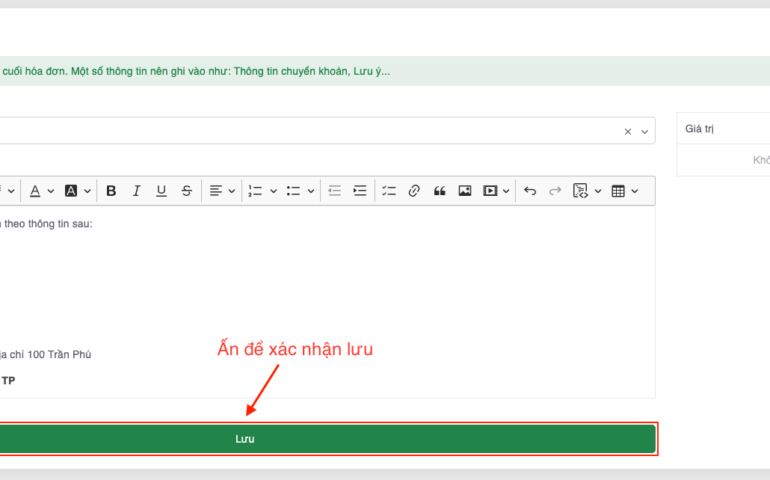Clear the select field with the X
This screenshot has width=770, height=480.
tap(628, 131)
